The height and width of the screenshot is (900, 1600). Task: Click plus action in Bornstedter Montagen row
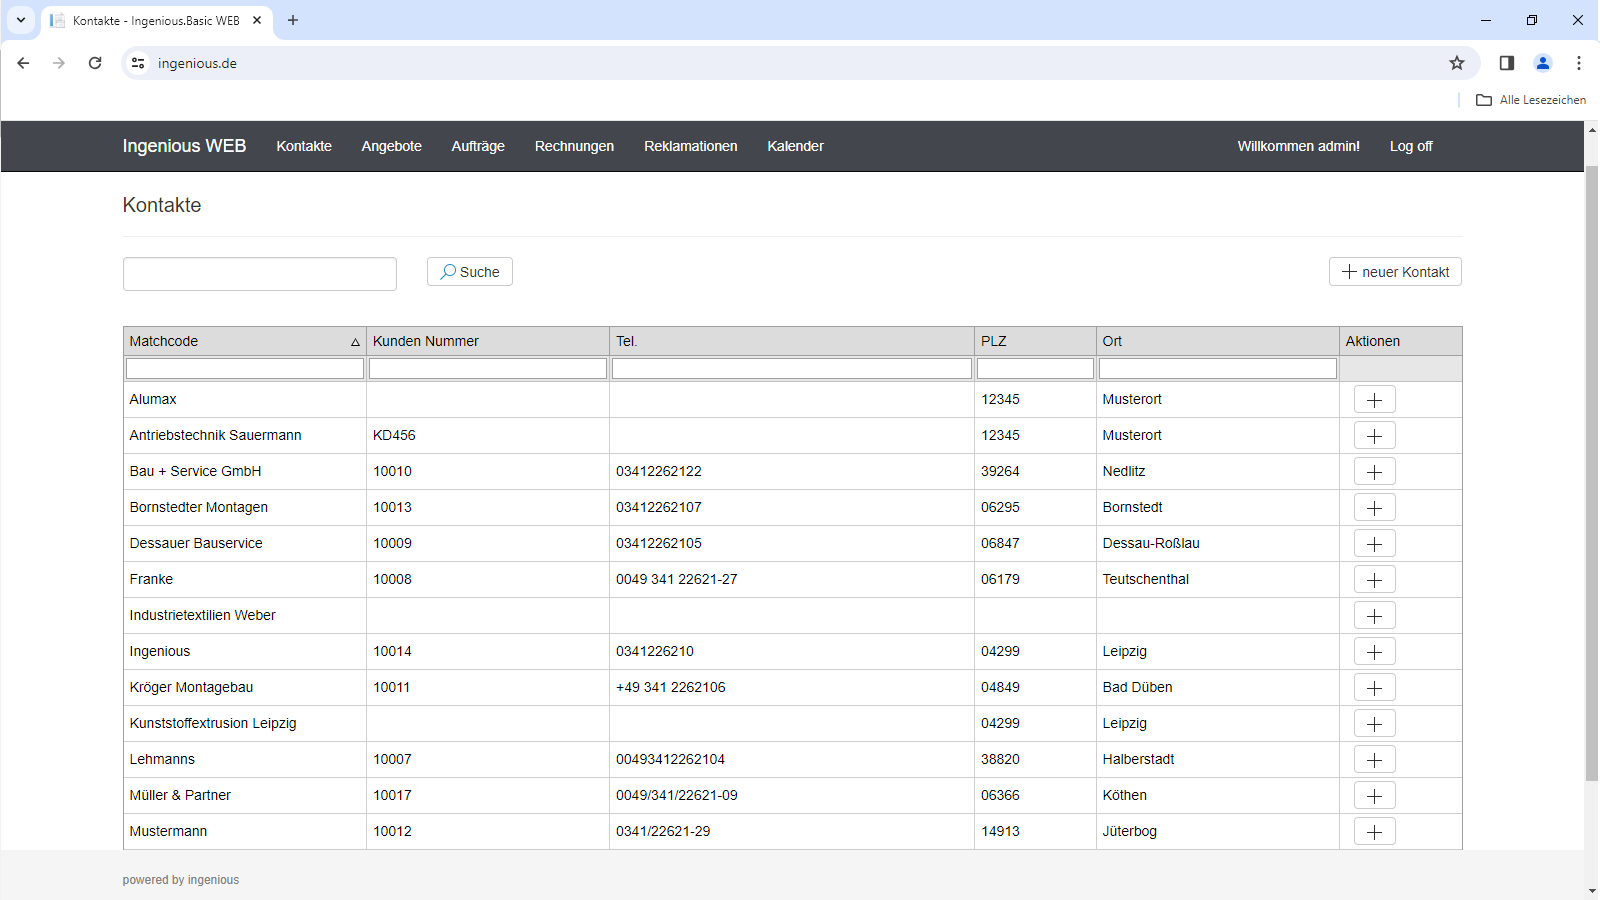pyautogui.click(x=1374, y=508)
